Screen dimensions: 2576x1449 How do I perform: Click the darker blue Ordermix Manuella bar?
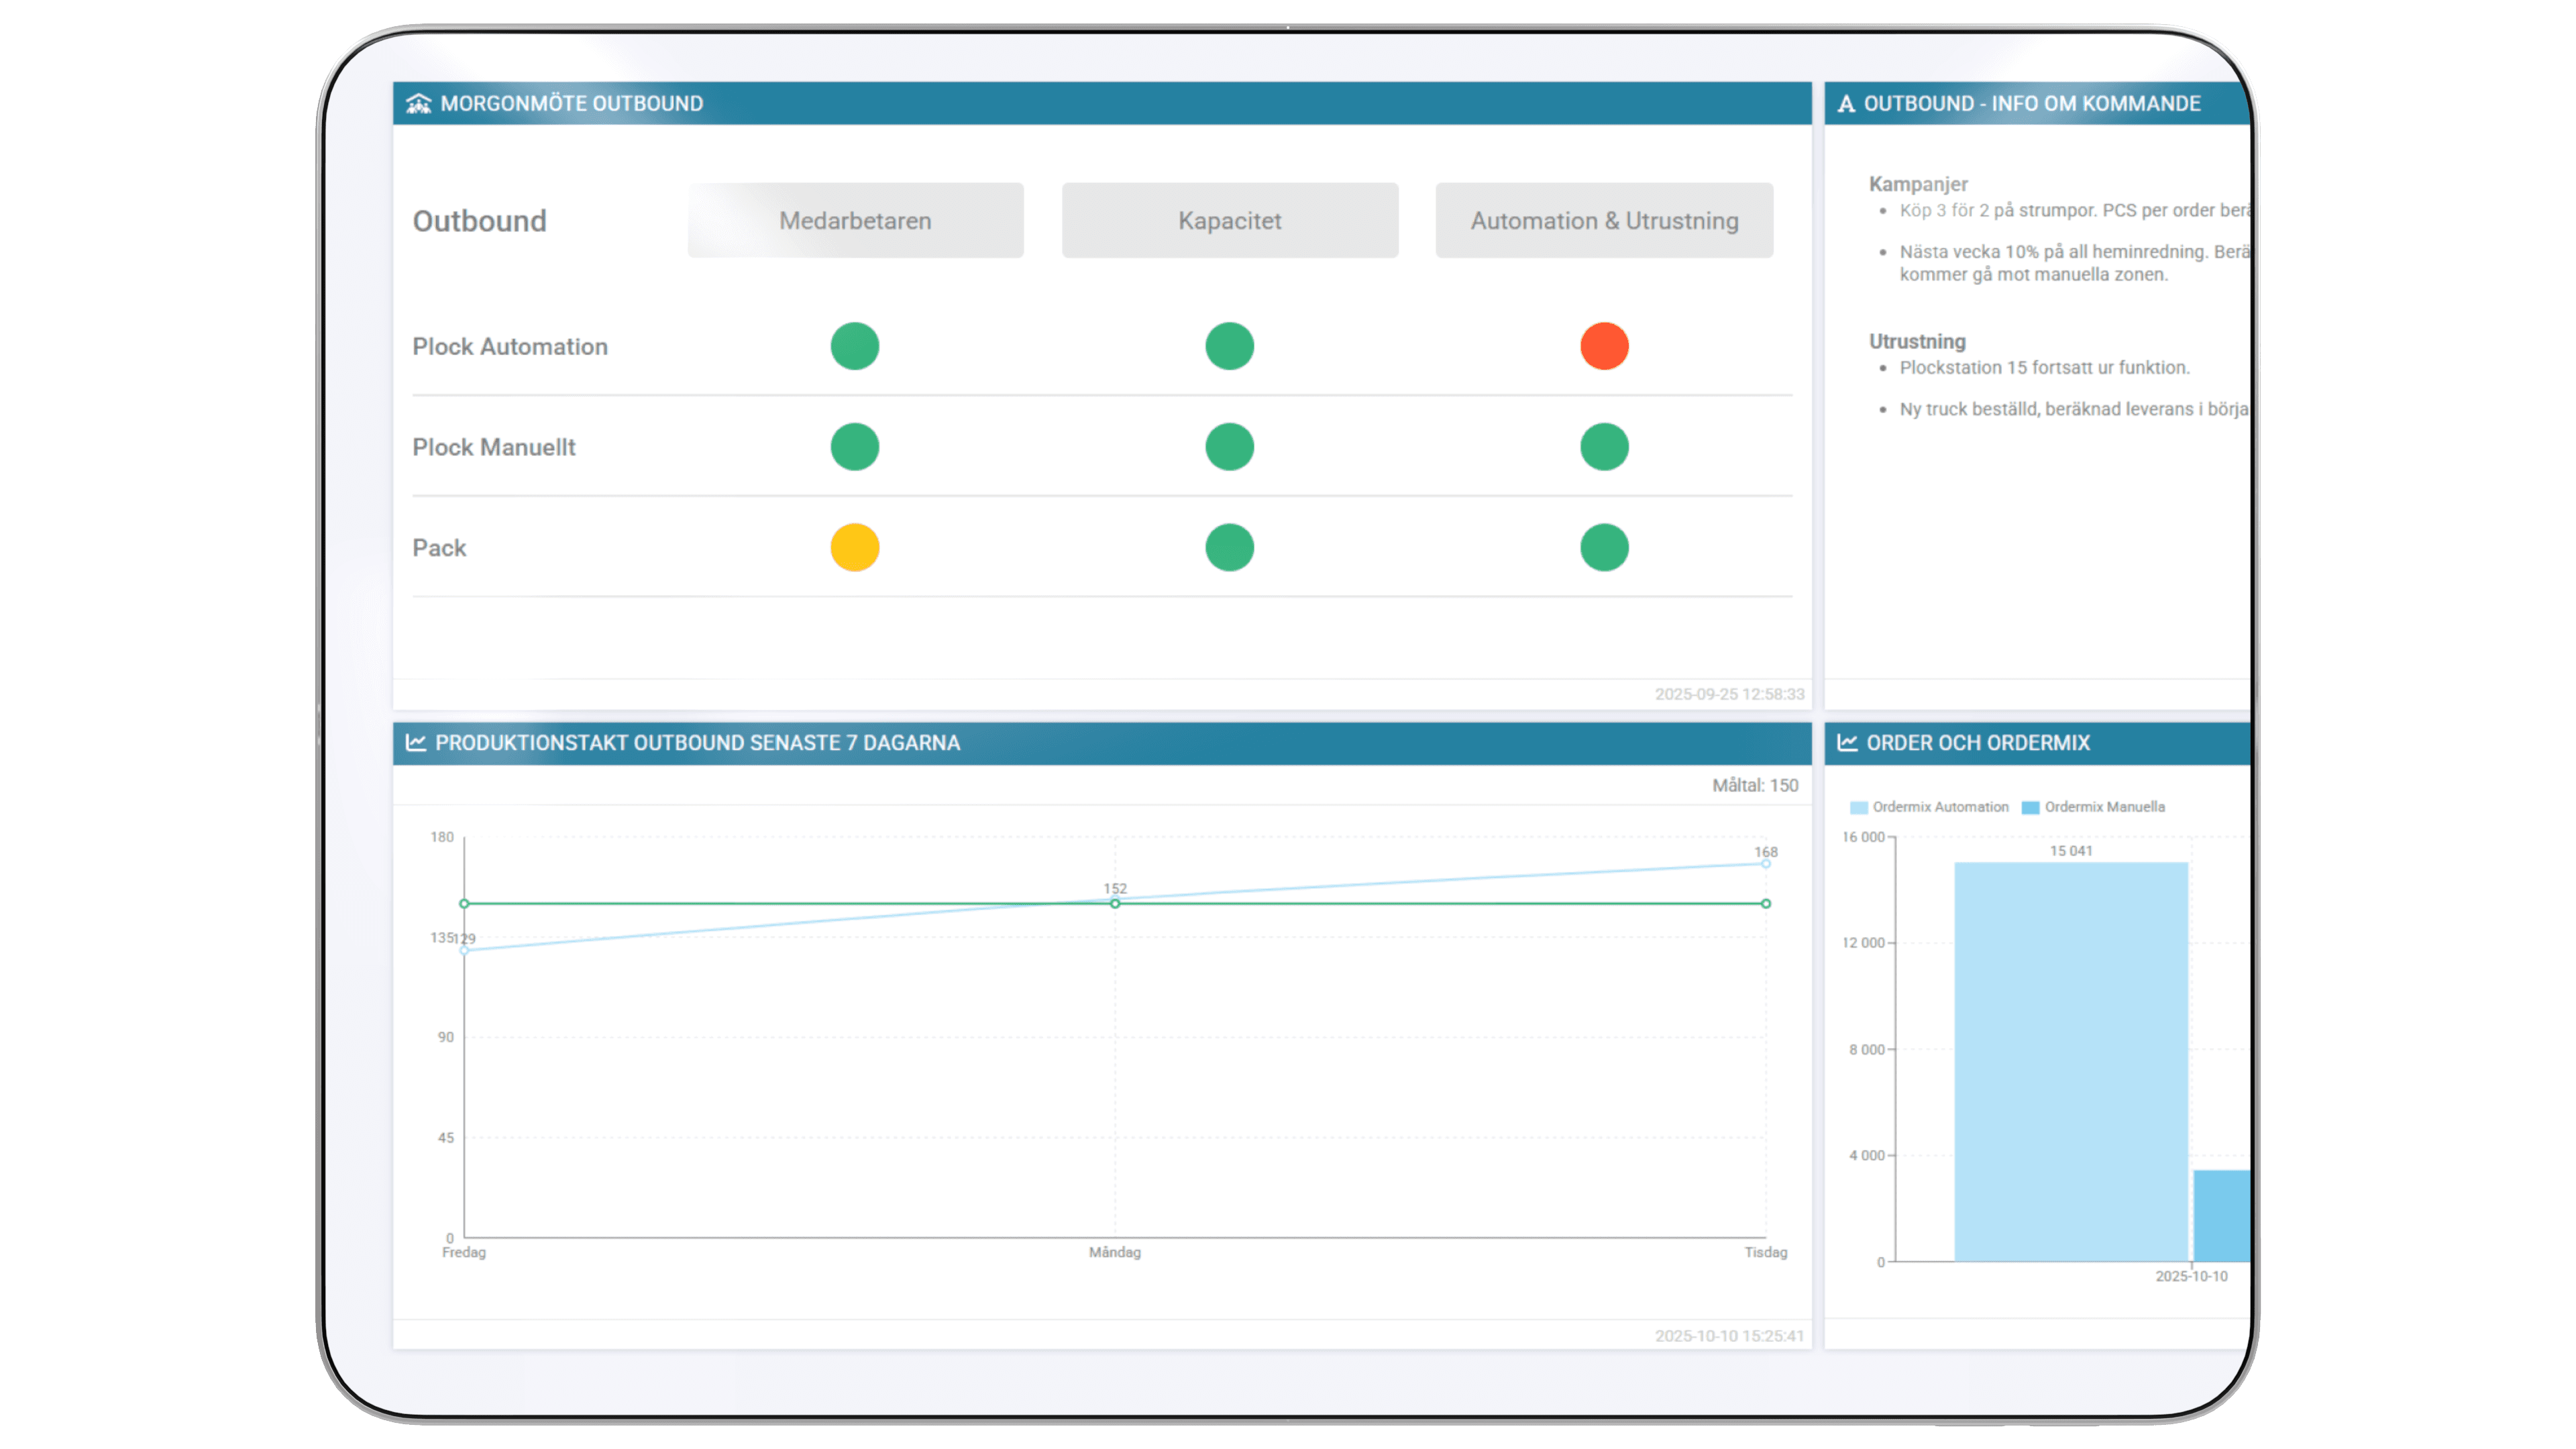2221,1215
